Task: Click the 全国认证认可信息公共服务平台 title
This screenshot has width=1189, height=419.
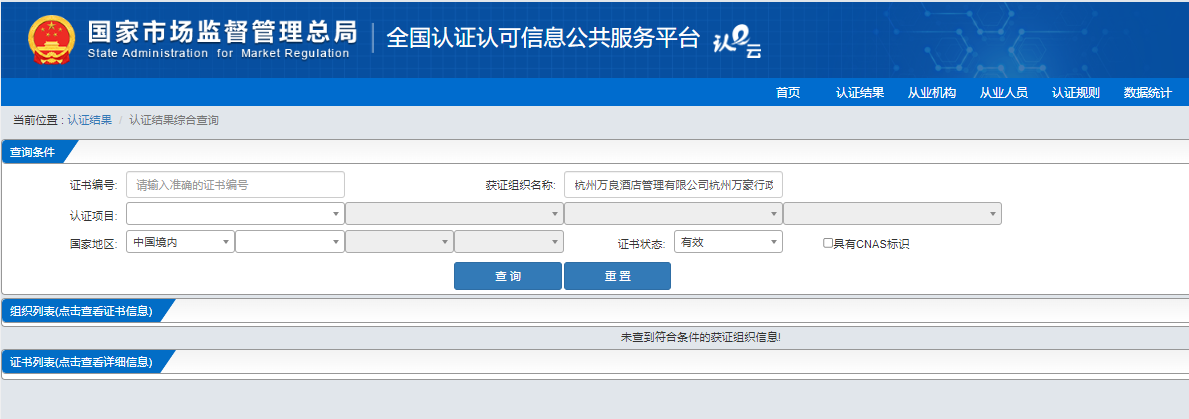Action: click(x=543, y=38)
